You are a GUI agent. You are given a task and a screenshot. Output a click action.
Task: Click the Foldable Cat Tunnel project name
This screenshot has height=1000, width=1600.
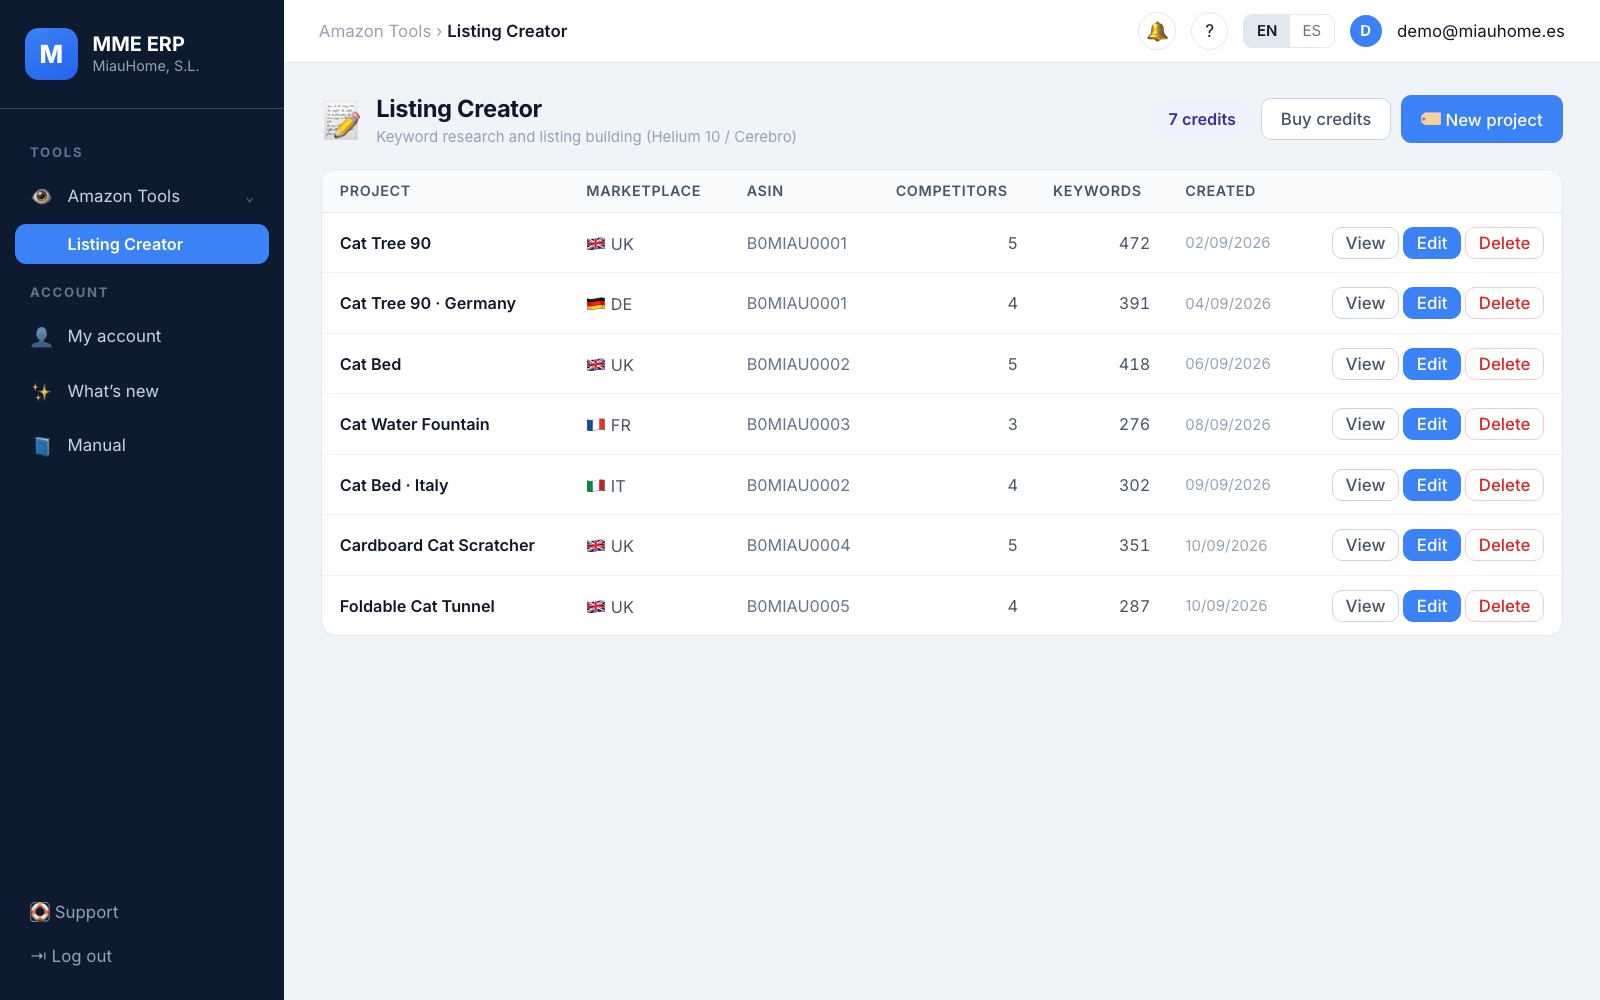tap(417, 606)
